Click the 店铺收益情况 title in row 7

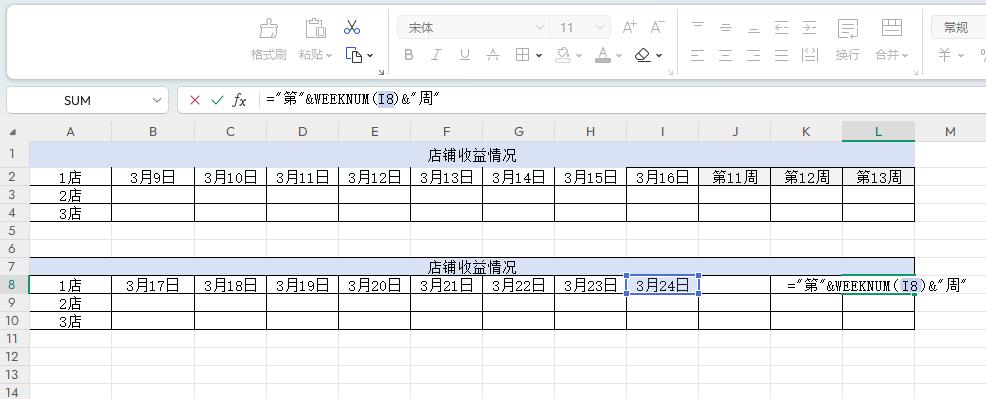click(x=472, y=266)
